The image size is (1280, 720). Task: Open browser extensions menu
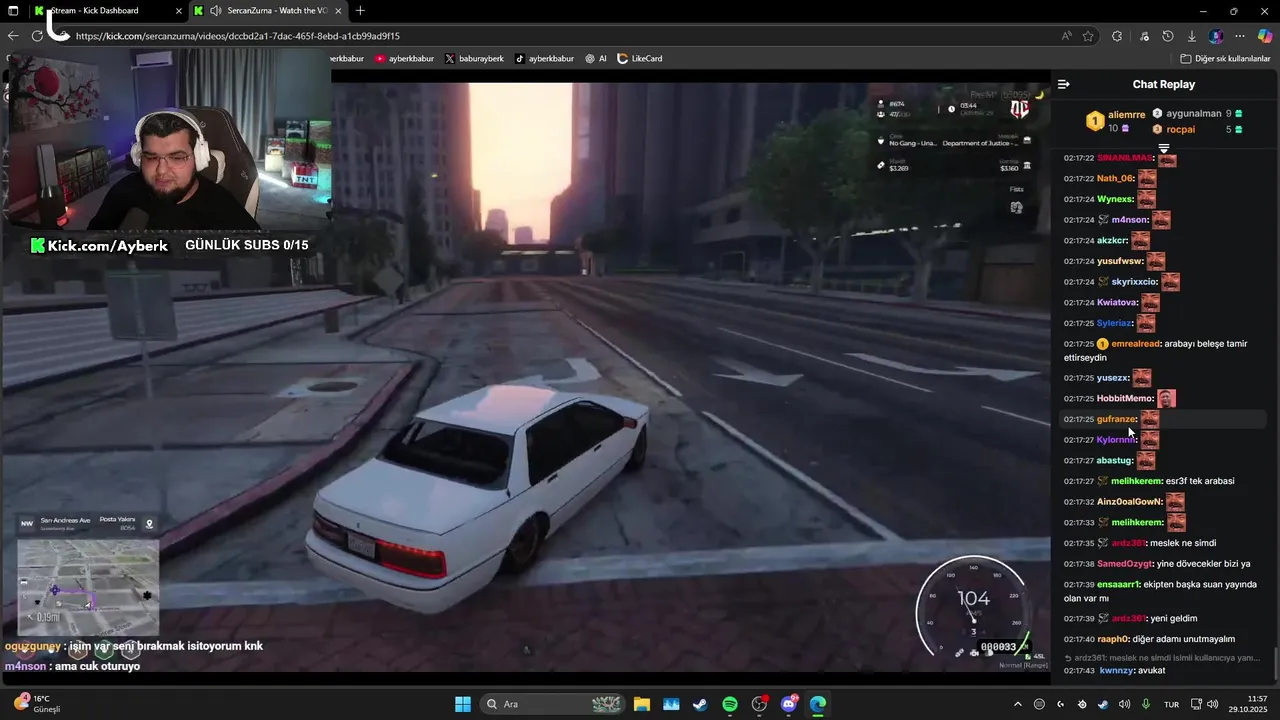[1117, 36]
